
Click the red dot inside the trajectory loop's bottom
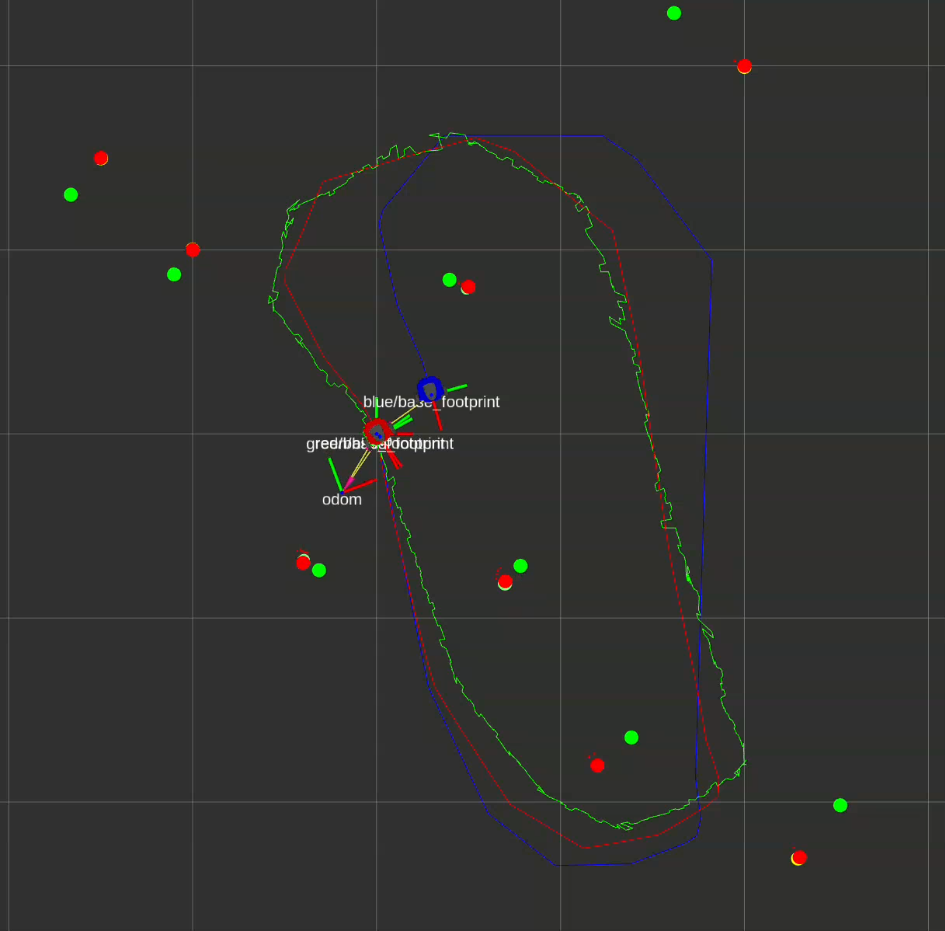[x=597, y=765]
